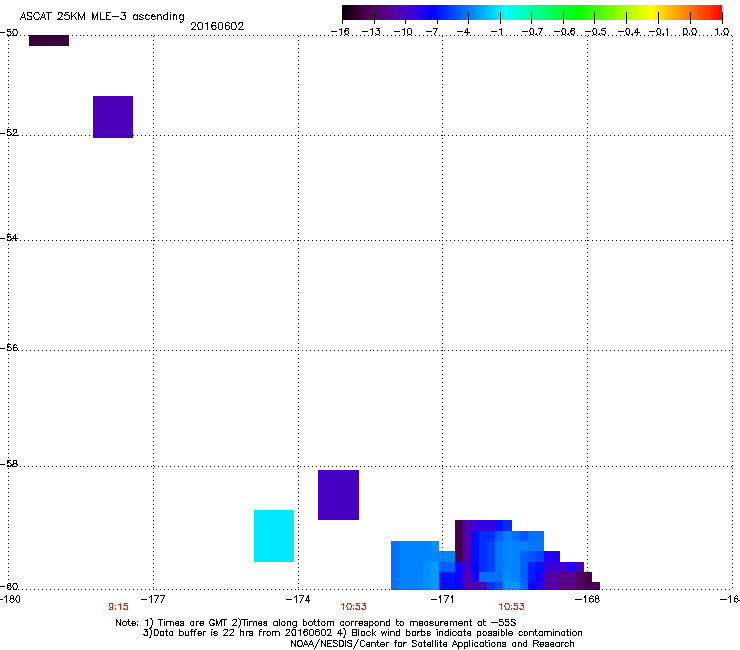The width and height of the screenshot is (740, 650).
Task: Click the latitude label -56
Action: coord(9,347)
